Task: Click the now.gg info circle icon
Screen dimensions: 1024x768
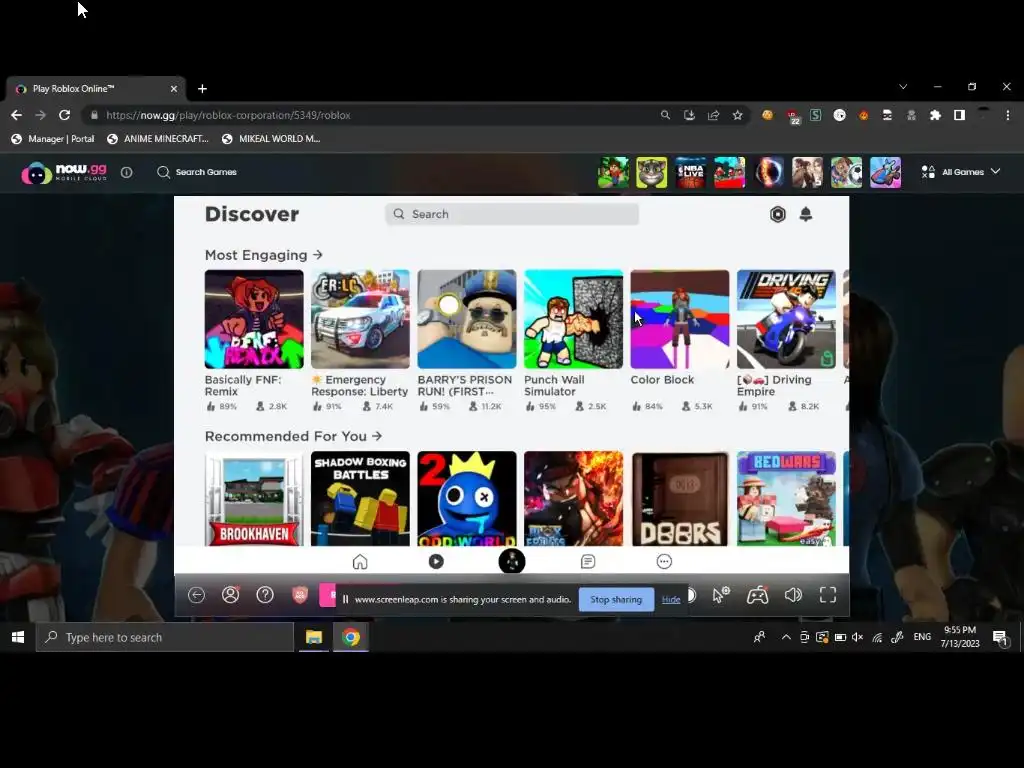Action: [x=127, y=172]
